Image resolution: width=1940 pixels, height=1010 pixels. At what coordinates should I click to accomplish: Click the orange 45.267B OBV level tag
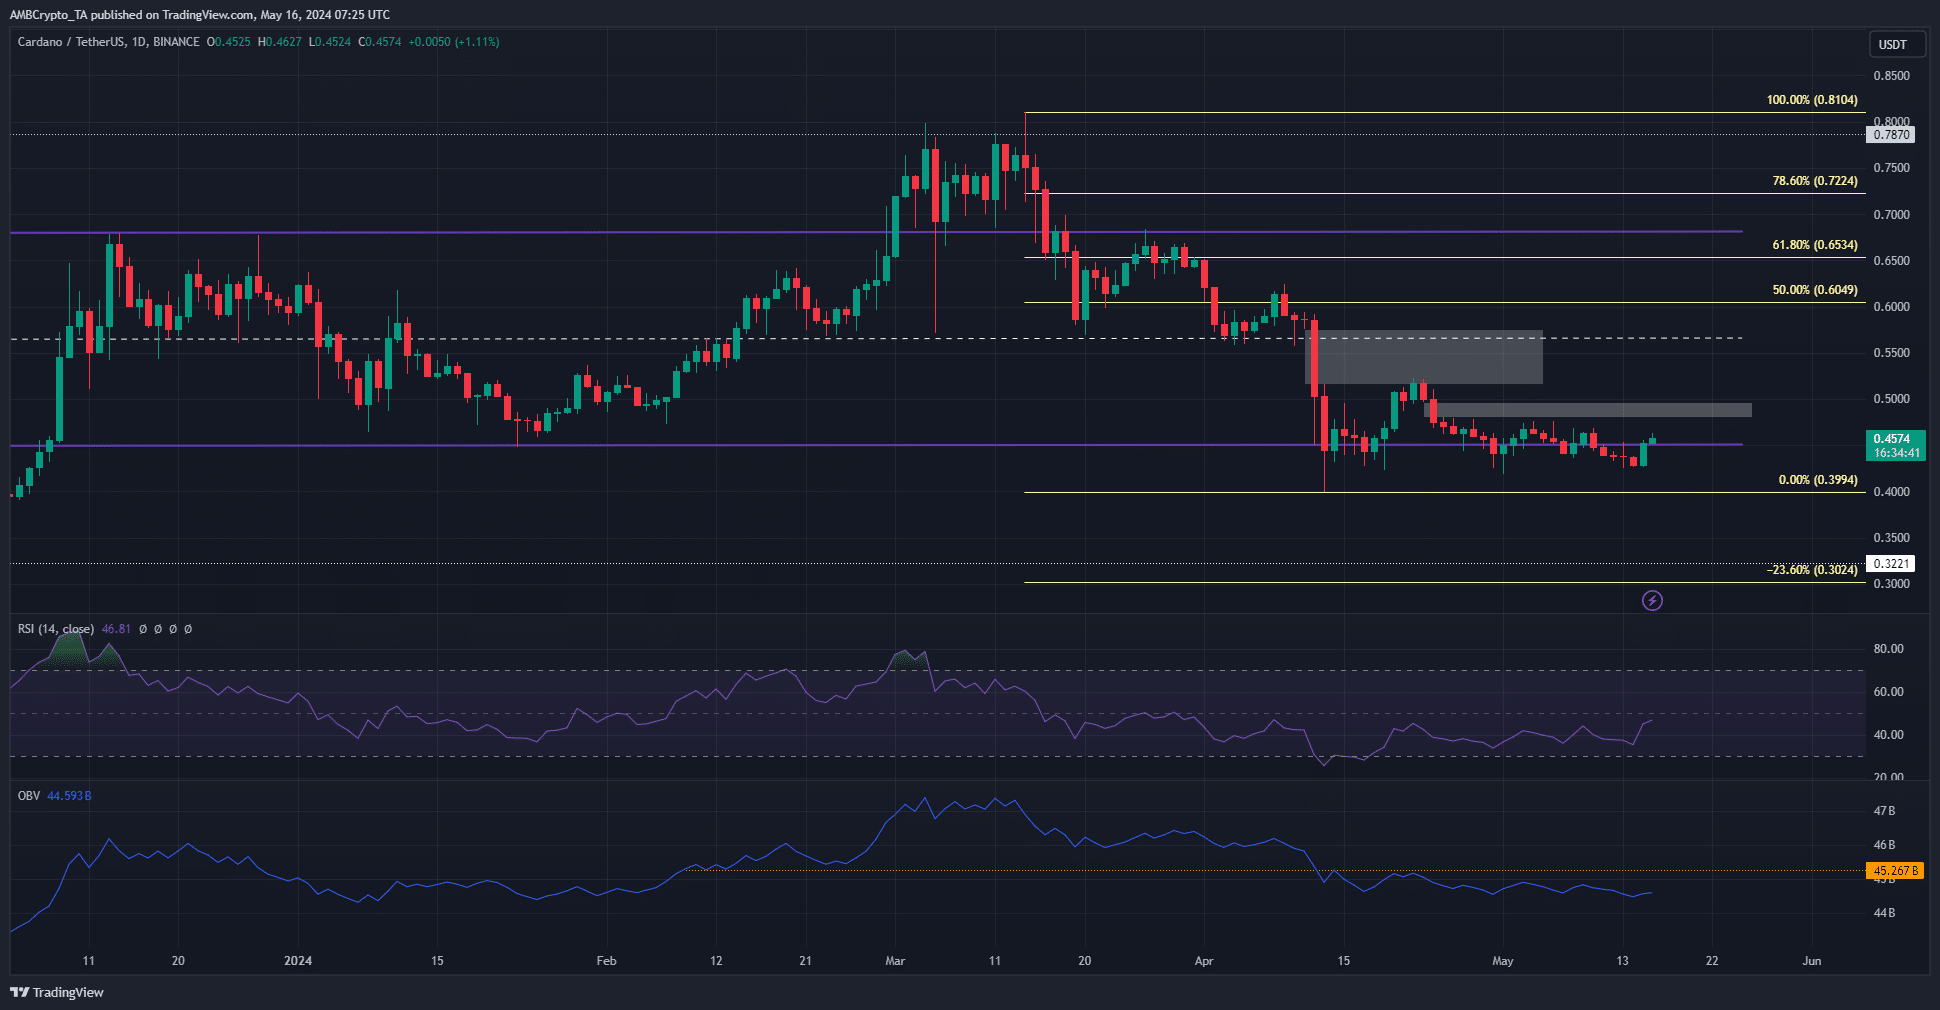click(x=1895, y=871)
